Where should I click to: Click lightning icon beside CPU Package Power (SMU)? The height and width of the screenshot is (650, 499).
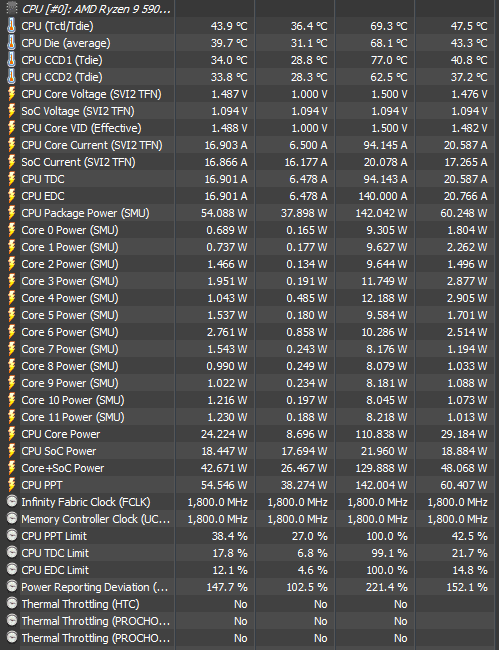click(x=12, y=213)
